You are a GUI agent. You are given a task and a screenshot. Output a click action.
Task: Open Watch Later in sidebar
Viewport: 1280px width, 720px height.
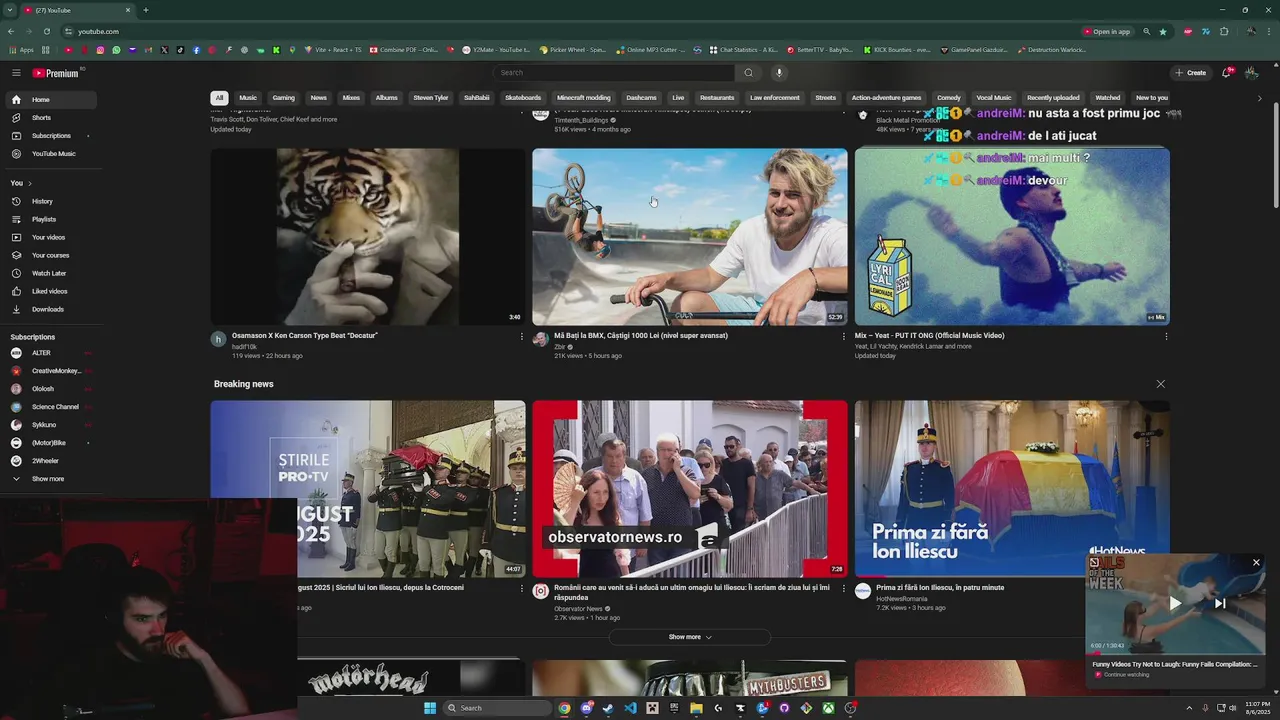[49, 273]
